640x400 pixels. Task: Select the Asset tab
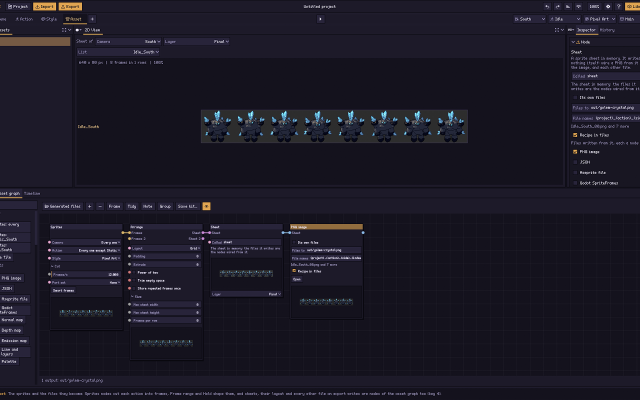73,19
